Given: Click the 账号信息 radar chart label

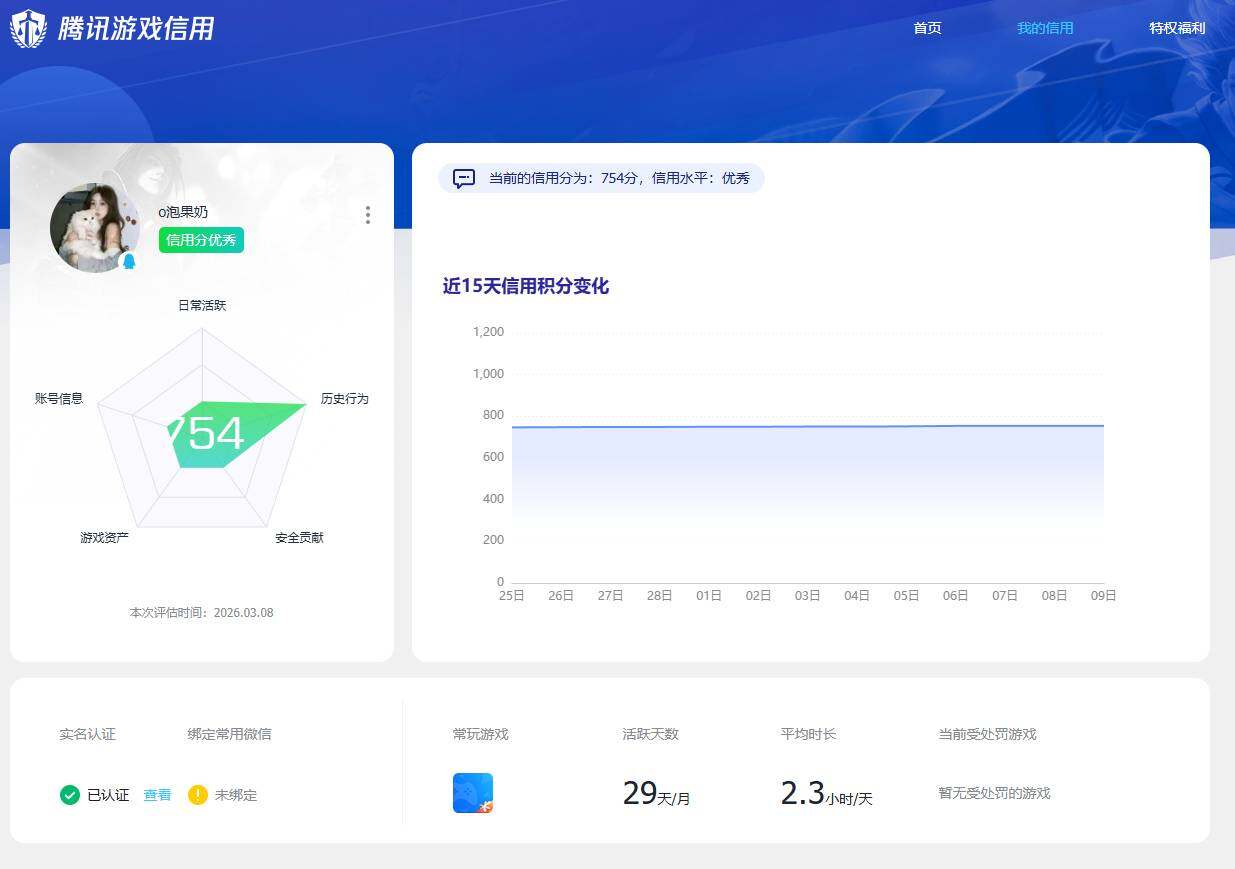Looking at the screenshot, I should click(x=58, y=398).
